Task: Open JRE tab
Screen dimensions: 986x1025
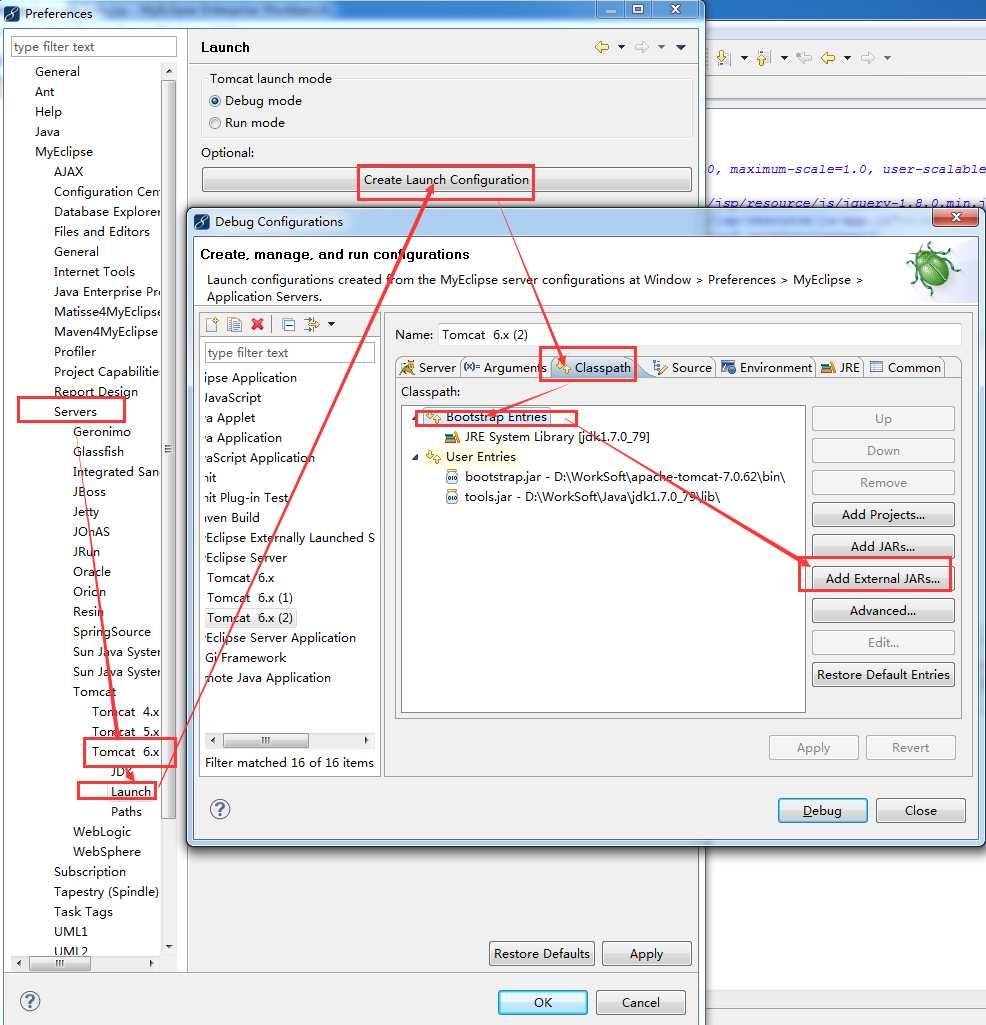Action: (x=840, y=367)
